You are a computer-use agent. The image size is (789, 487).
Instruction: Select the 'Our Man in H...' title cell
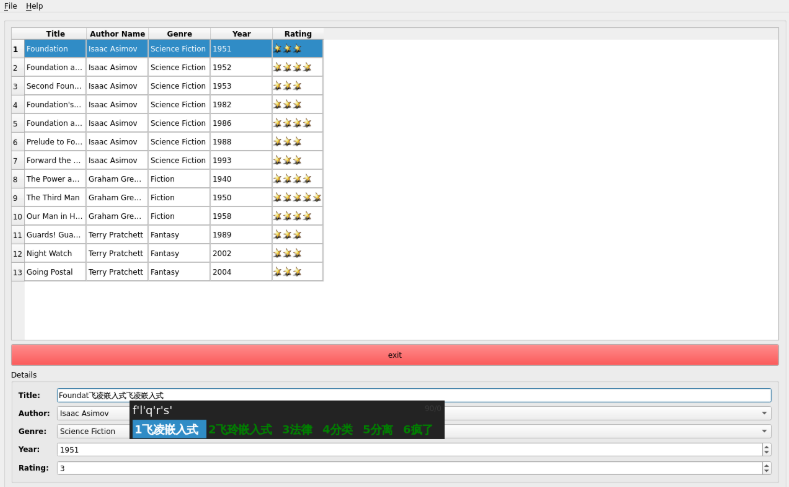click(x=55, y=216)
